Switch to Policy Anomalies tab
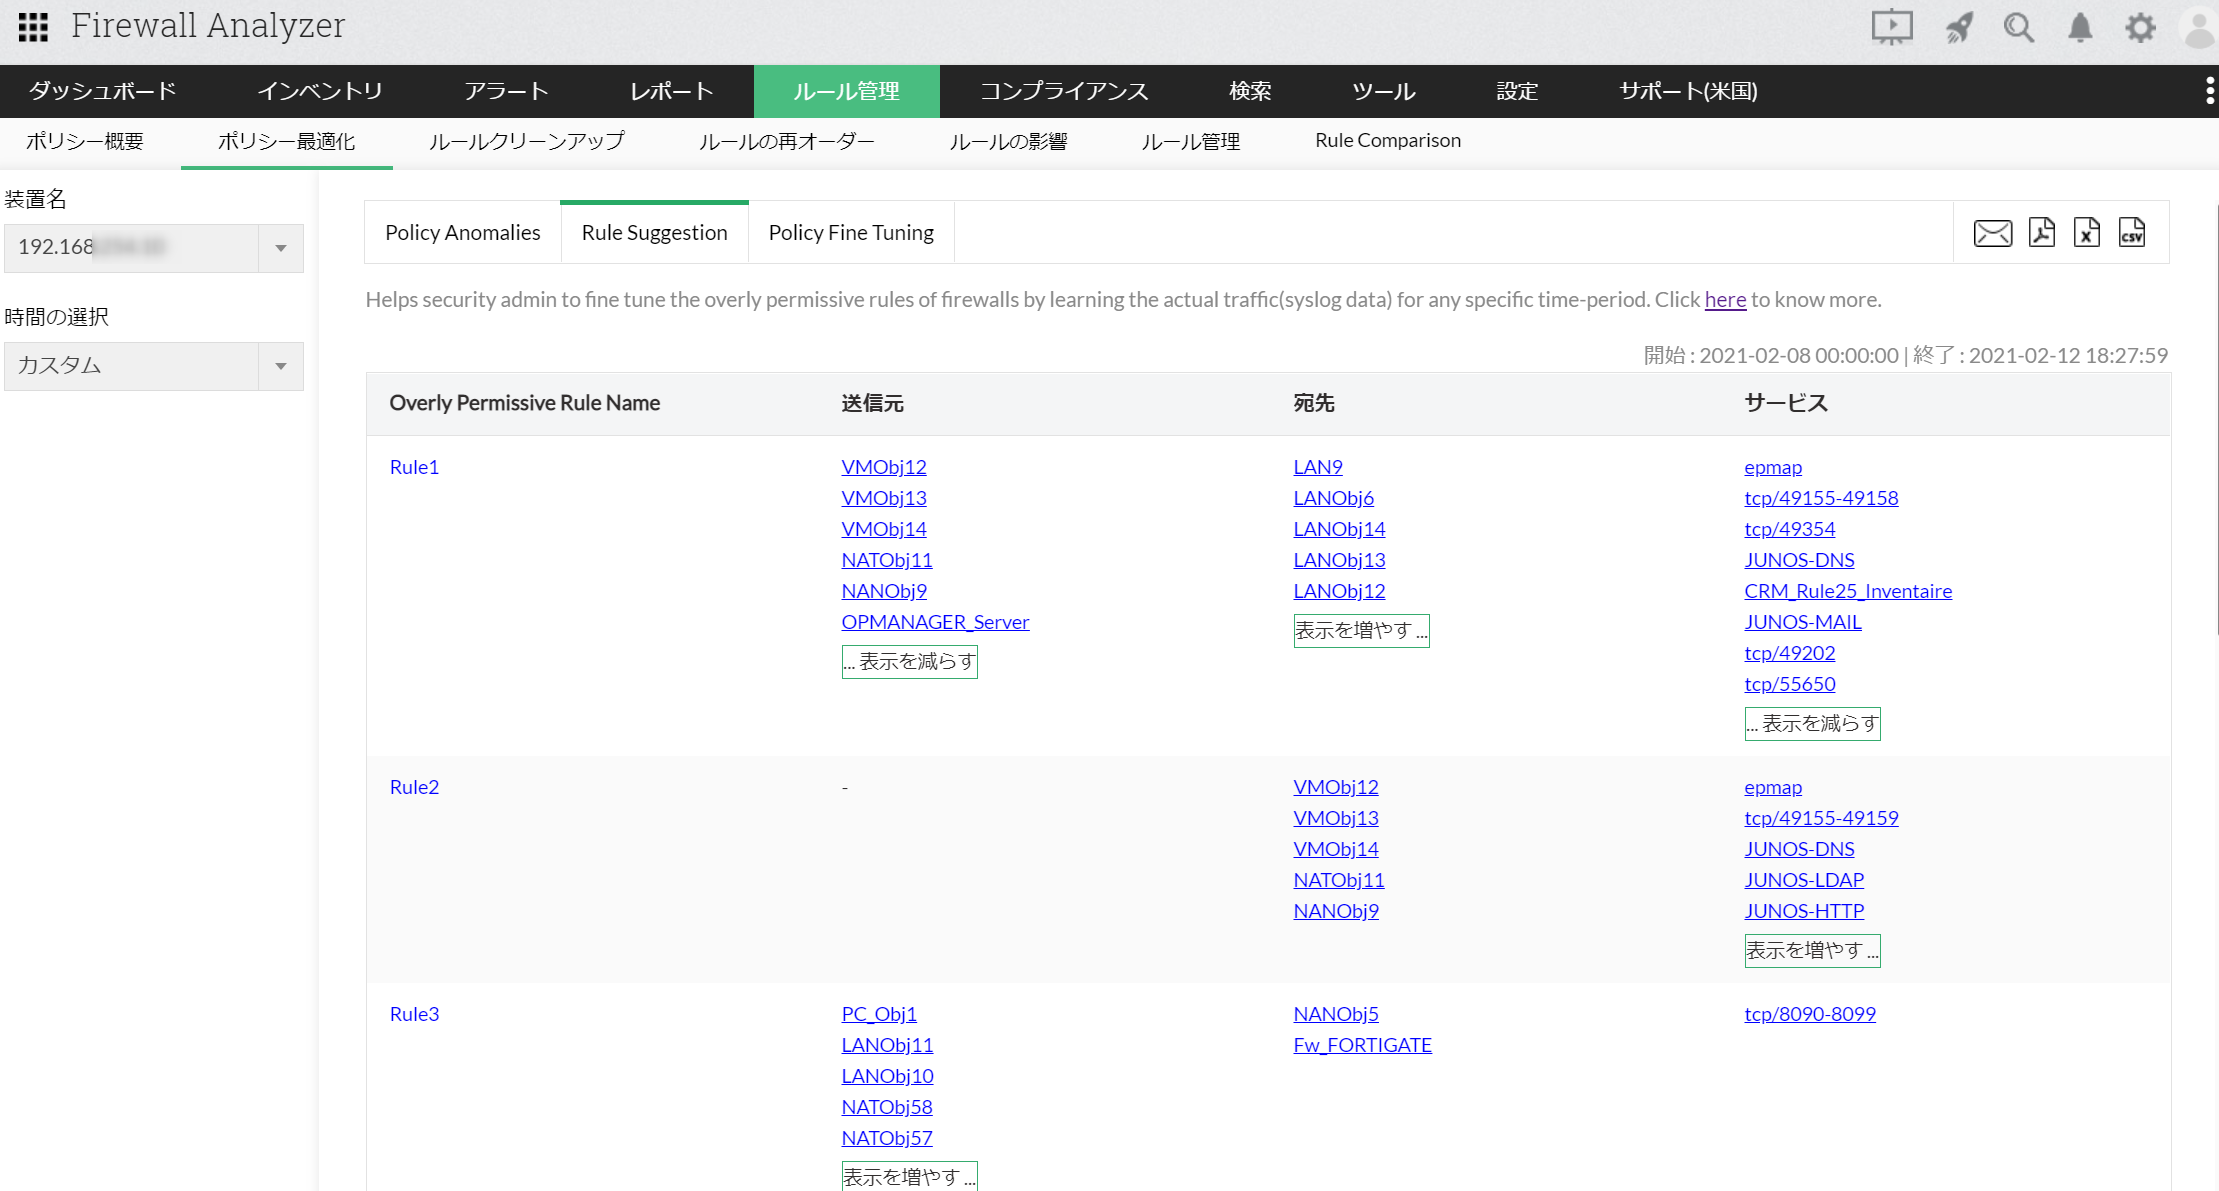The height and width of the screenshot is (1191, 2219). 462,233
